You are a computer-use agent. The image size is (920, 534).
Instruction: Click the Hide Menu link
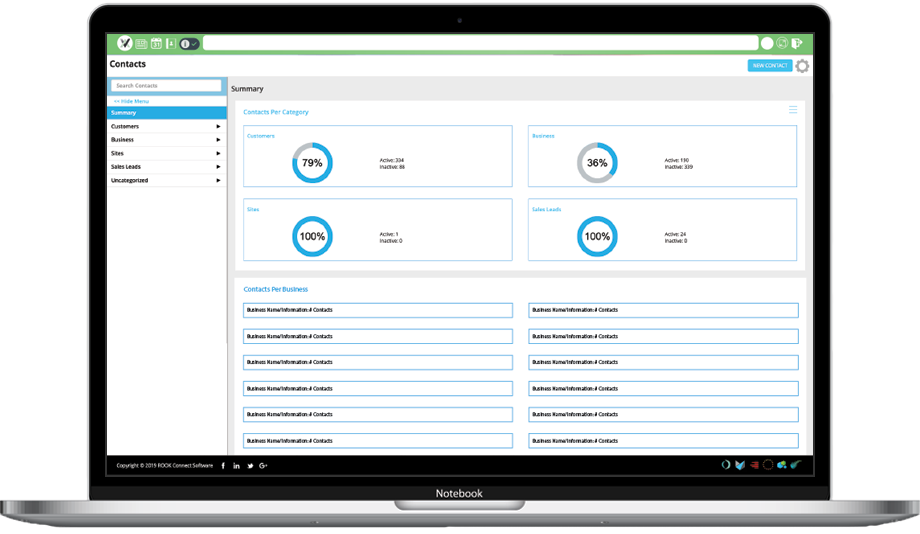coord(131,101)
